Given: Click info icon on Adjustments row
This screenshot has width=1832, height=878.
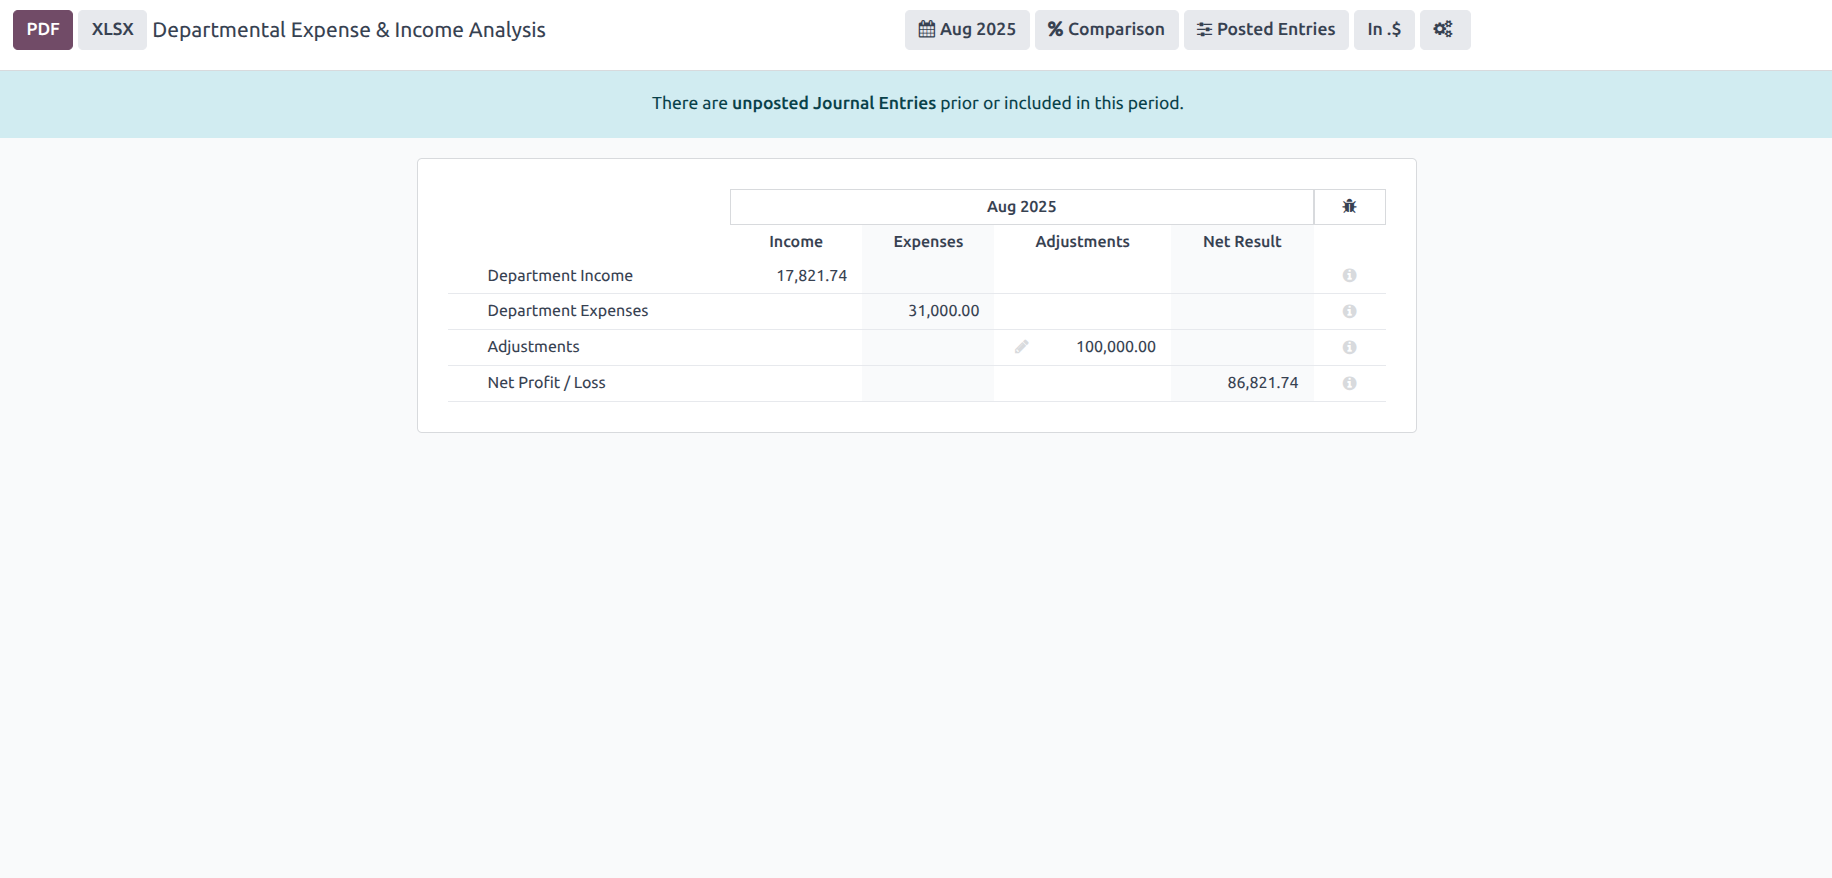Looking at the screenshot, I should point(1349,347).
